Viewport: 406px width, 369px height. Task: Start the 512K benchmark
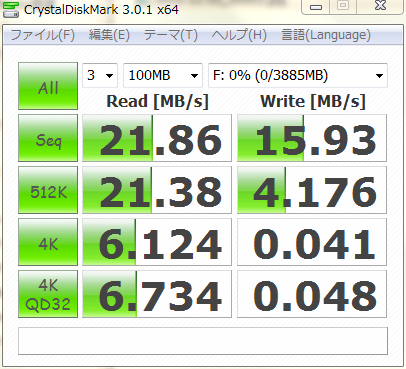(x=48, y=190)
